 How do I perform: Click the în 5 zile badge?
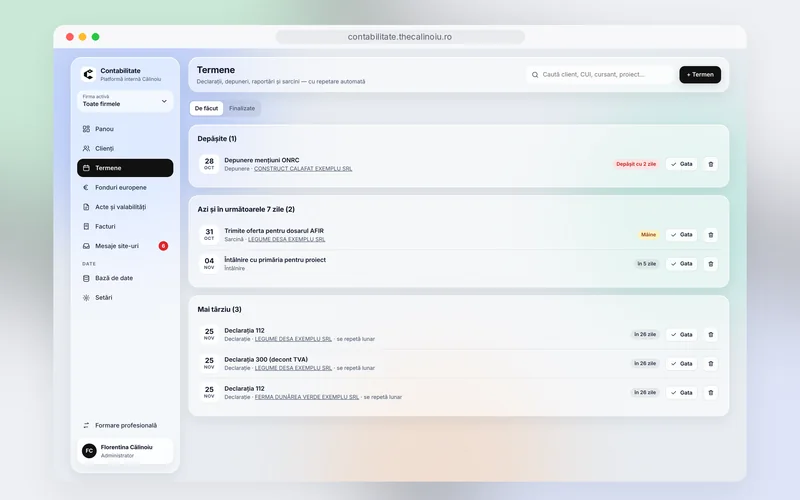646,264
